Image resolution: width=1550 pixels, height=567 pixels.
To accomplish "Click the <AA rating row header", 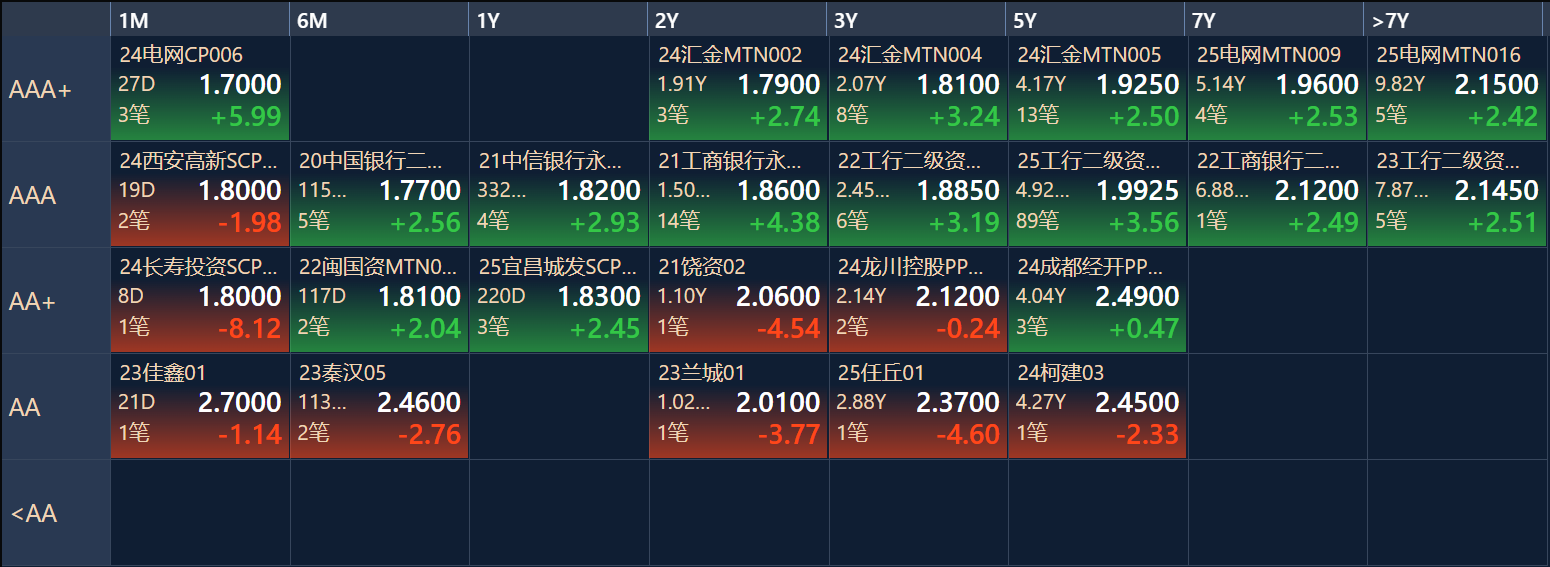I will point(56,514).
